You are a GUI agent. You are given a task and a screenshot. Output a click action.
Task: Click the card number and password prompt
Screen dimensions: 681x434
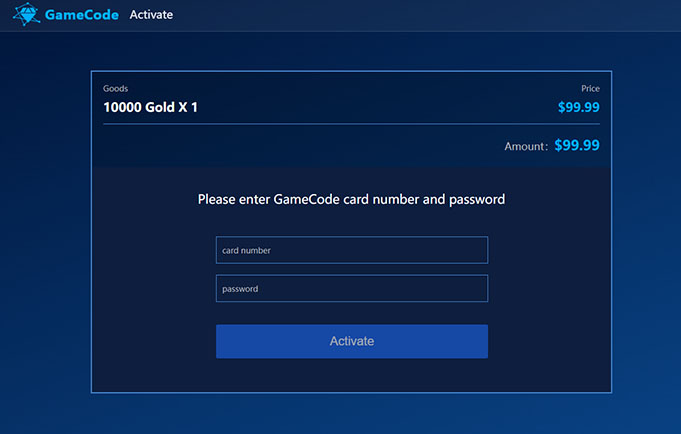(351, 199)
